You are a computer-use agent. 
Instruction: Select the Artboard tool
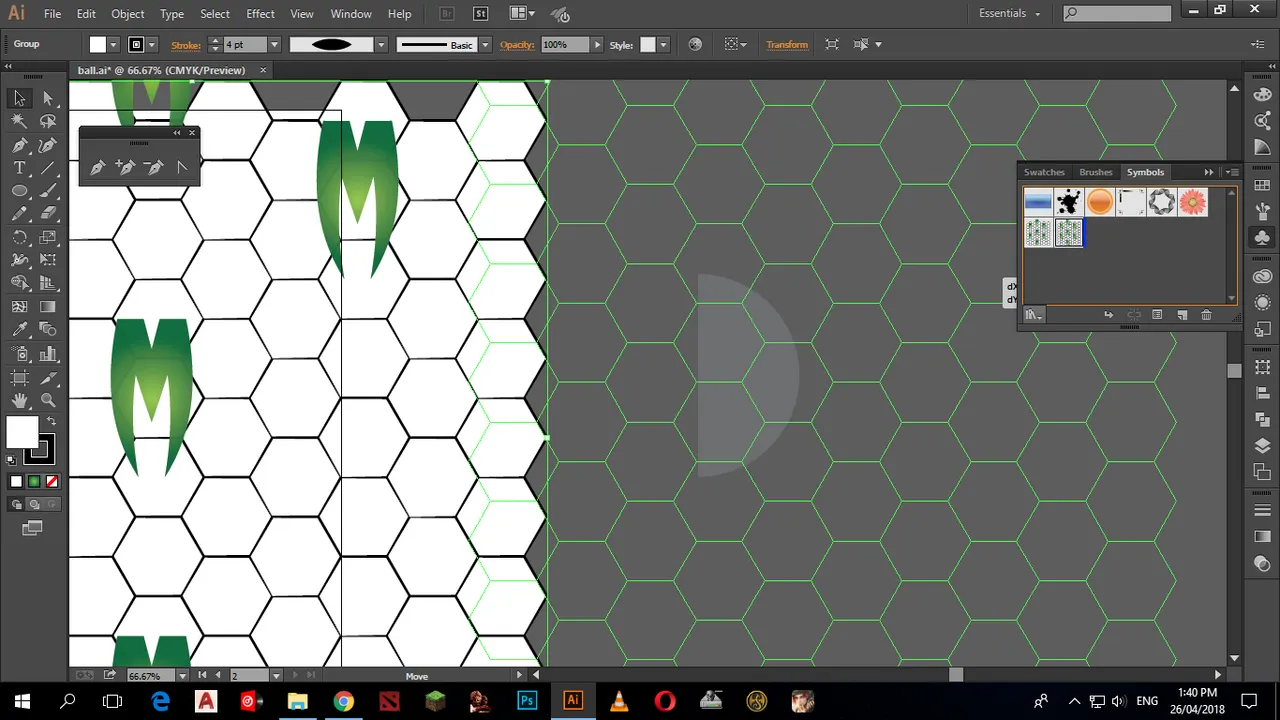[x=19, y=377]
